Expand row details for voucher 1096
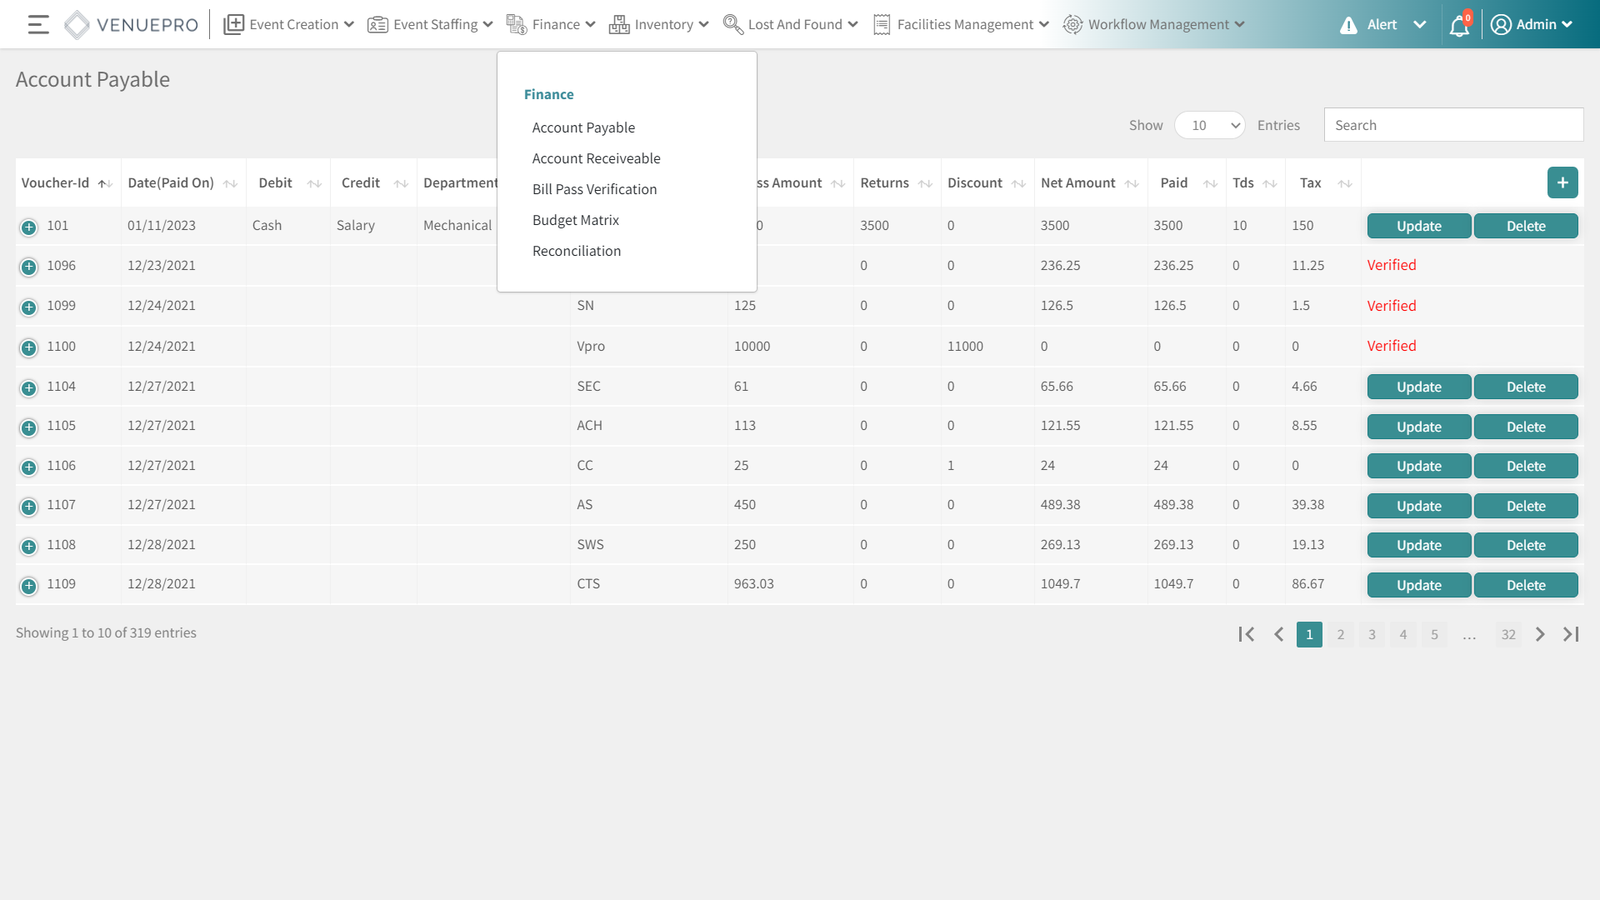1600x900 pixels. 29,267
